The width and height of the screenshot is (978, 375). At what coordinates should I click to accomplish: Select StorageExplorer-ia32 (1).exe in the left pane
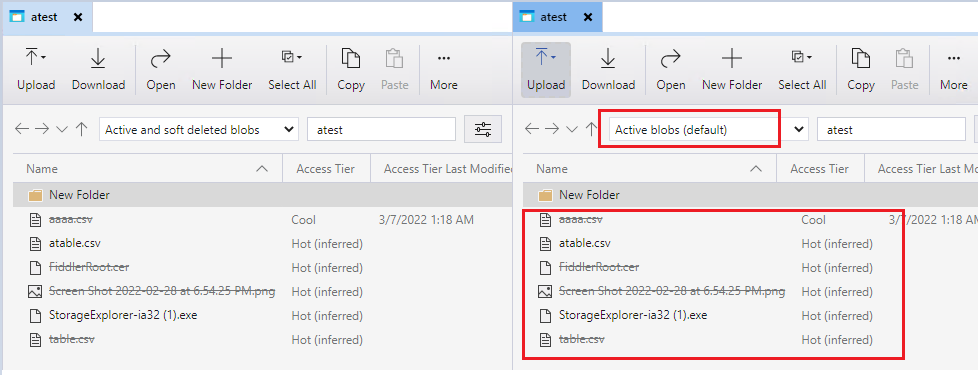coord(263,315)
